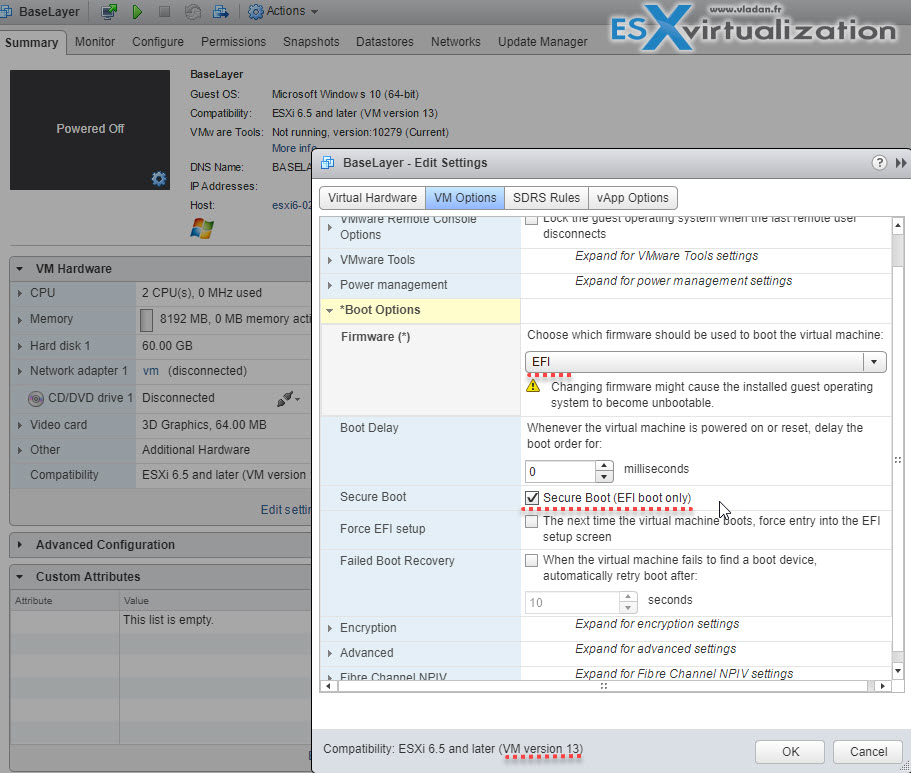Uncheck Secure Boot (EFI boot only)
This screenshot has height=773, width=911.
(x=532, y=498)
